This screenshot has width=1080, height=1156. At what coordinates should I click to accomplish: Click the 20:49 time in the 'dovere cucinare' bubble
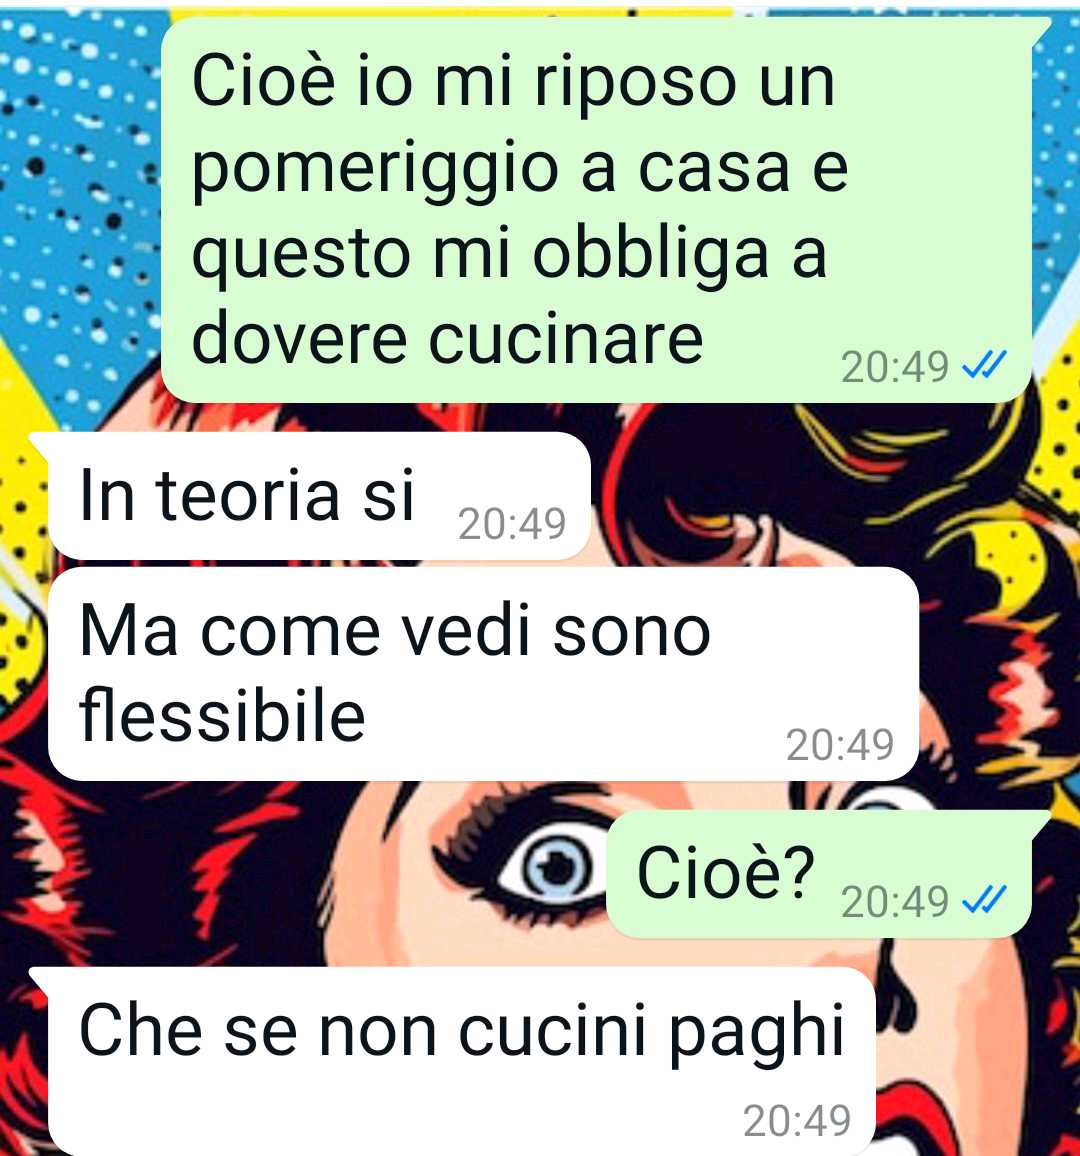[x=894, y=366]
